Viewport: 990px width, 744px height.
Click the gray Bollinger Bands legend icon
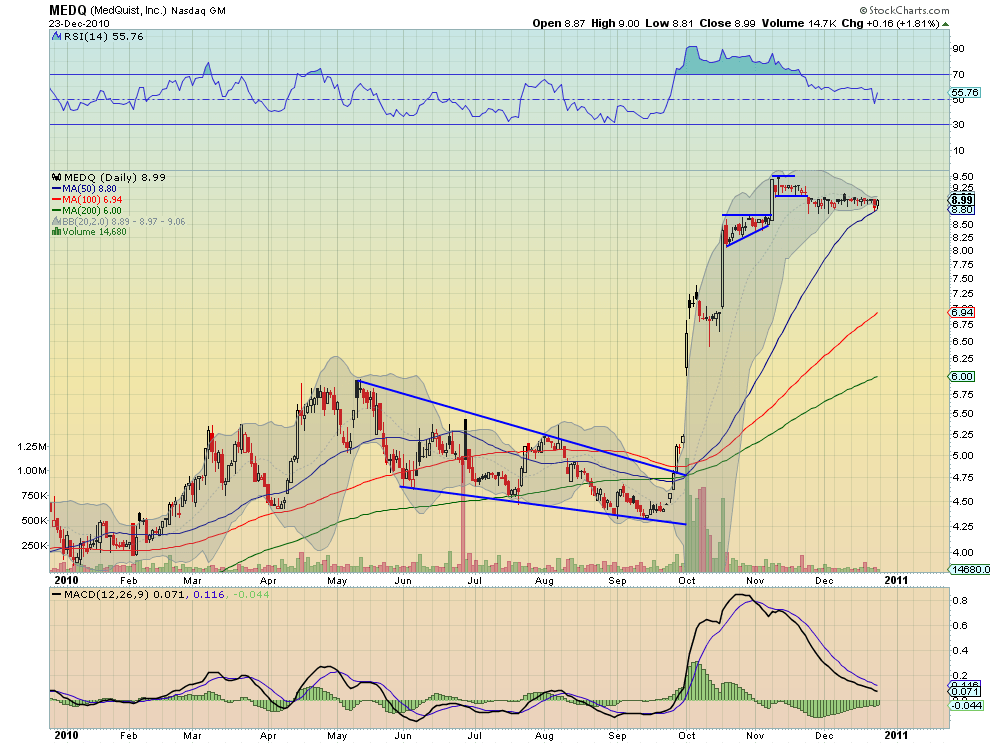56,222
